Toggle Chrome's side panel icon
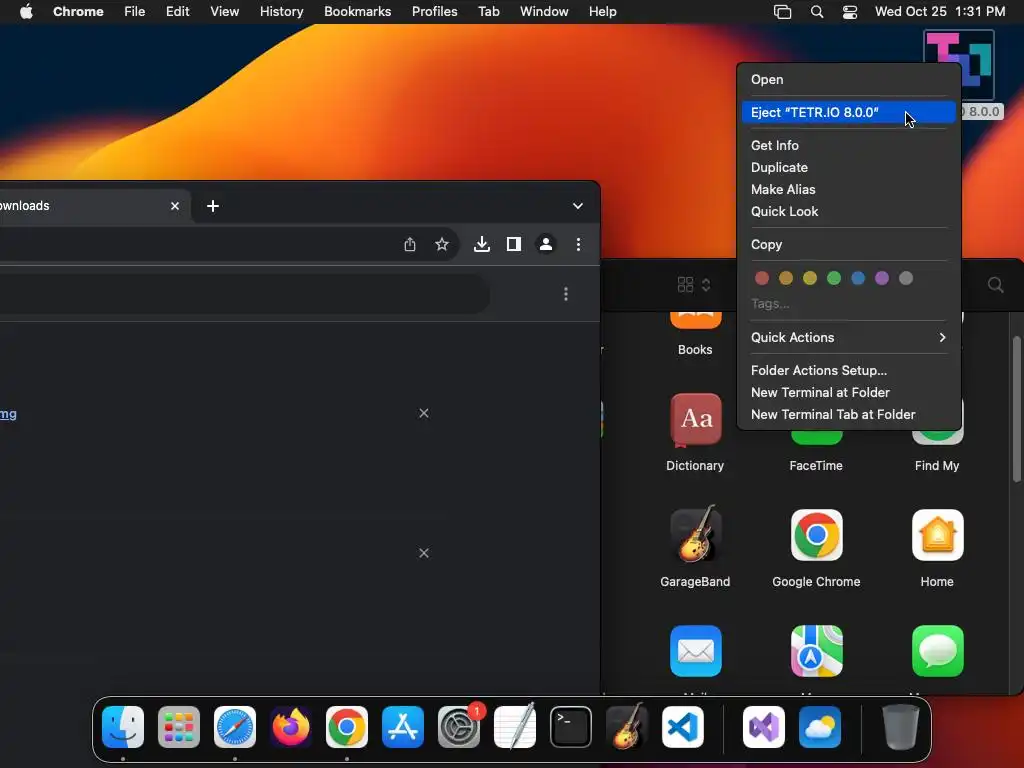The width and height of the screenshot is (1024, 768). point(514,244)
